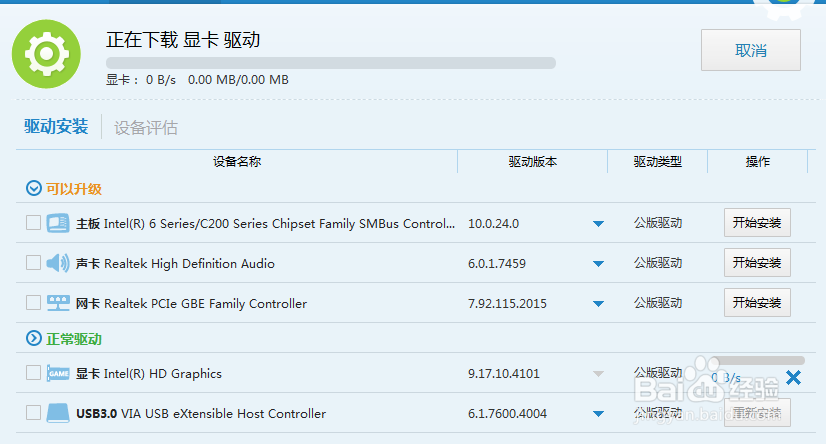
Task: Tick checkbox for Intel SMBus Controller
Action: 33,223
